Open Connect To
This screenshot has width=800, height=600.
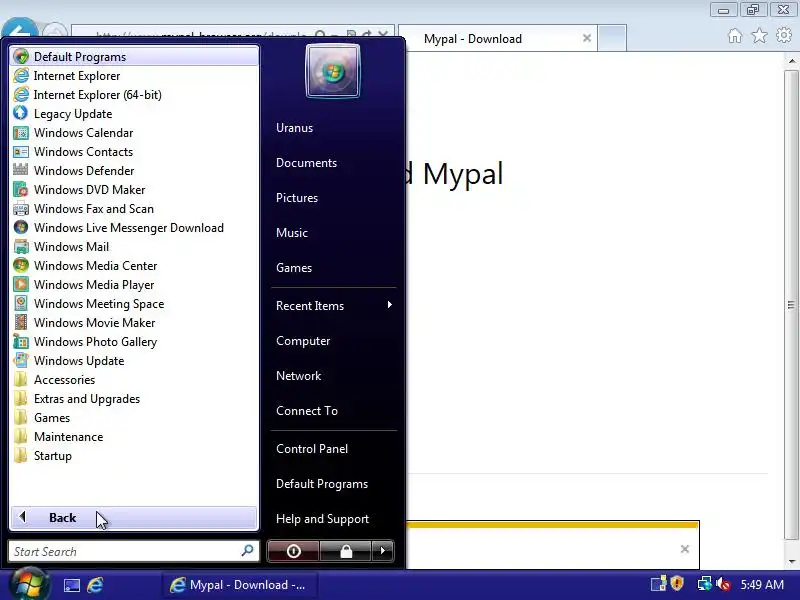coord(307,411)
